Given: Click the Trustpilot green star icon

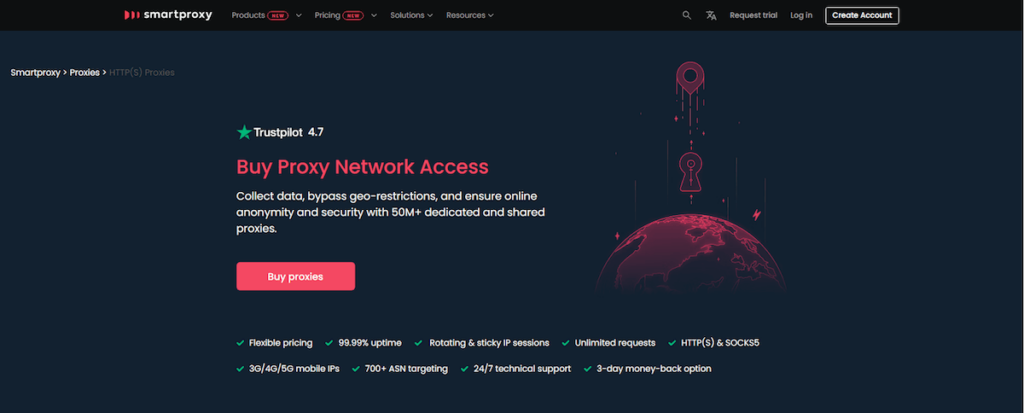Looking at the screenshot, I should pyautogui.click(x=244, y=132).
